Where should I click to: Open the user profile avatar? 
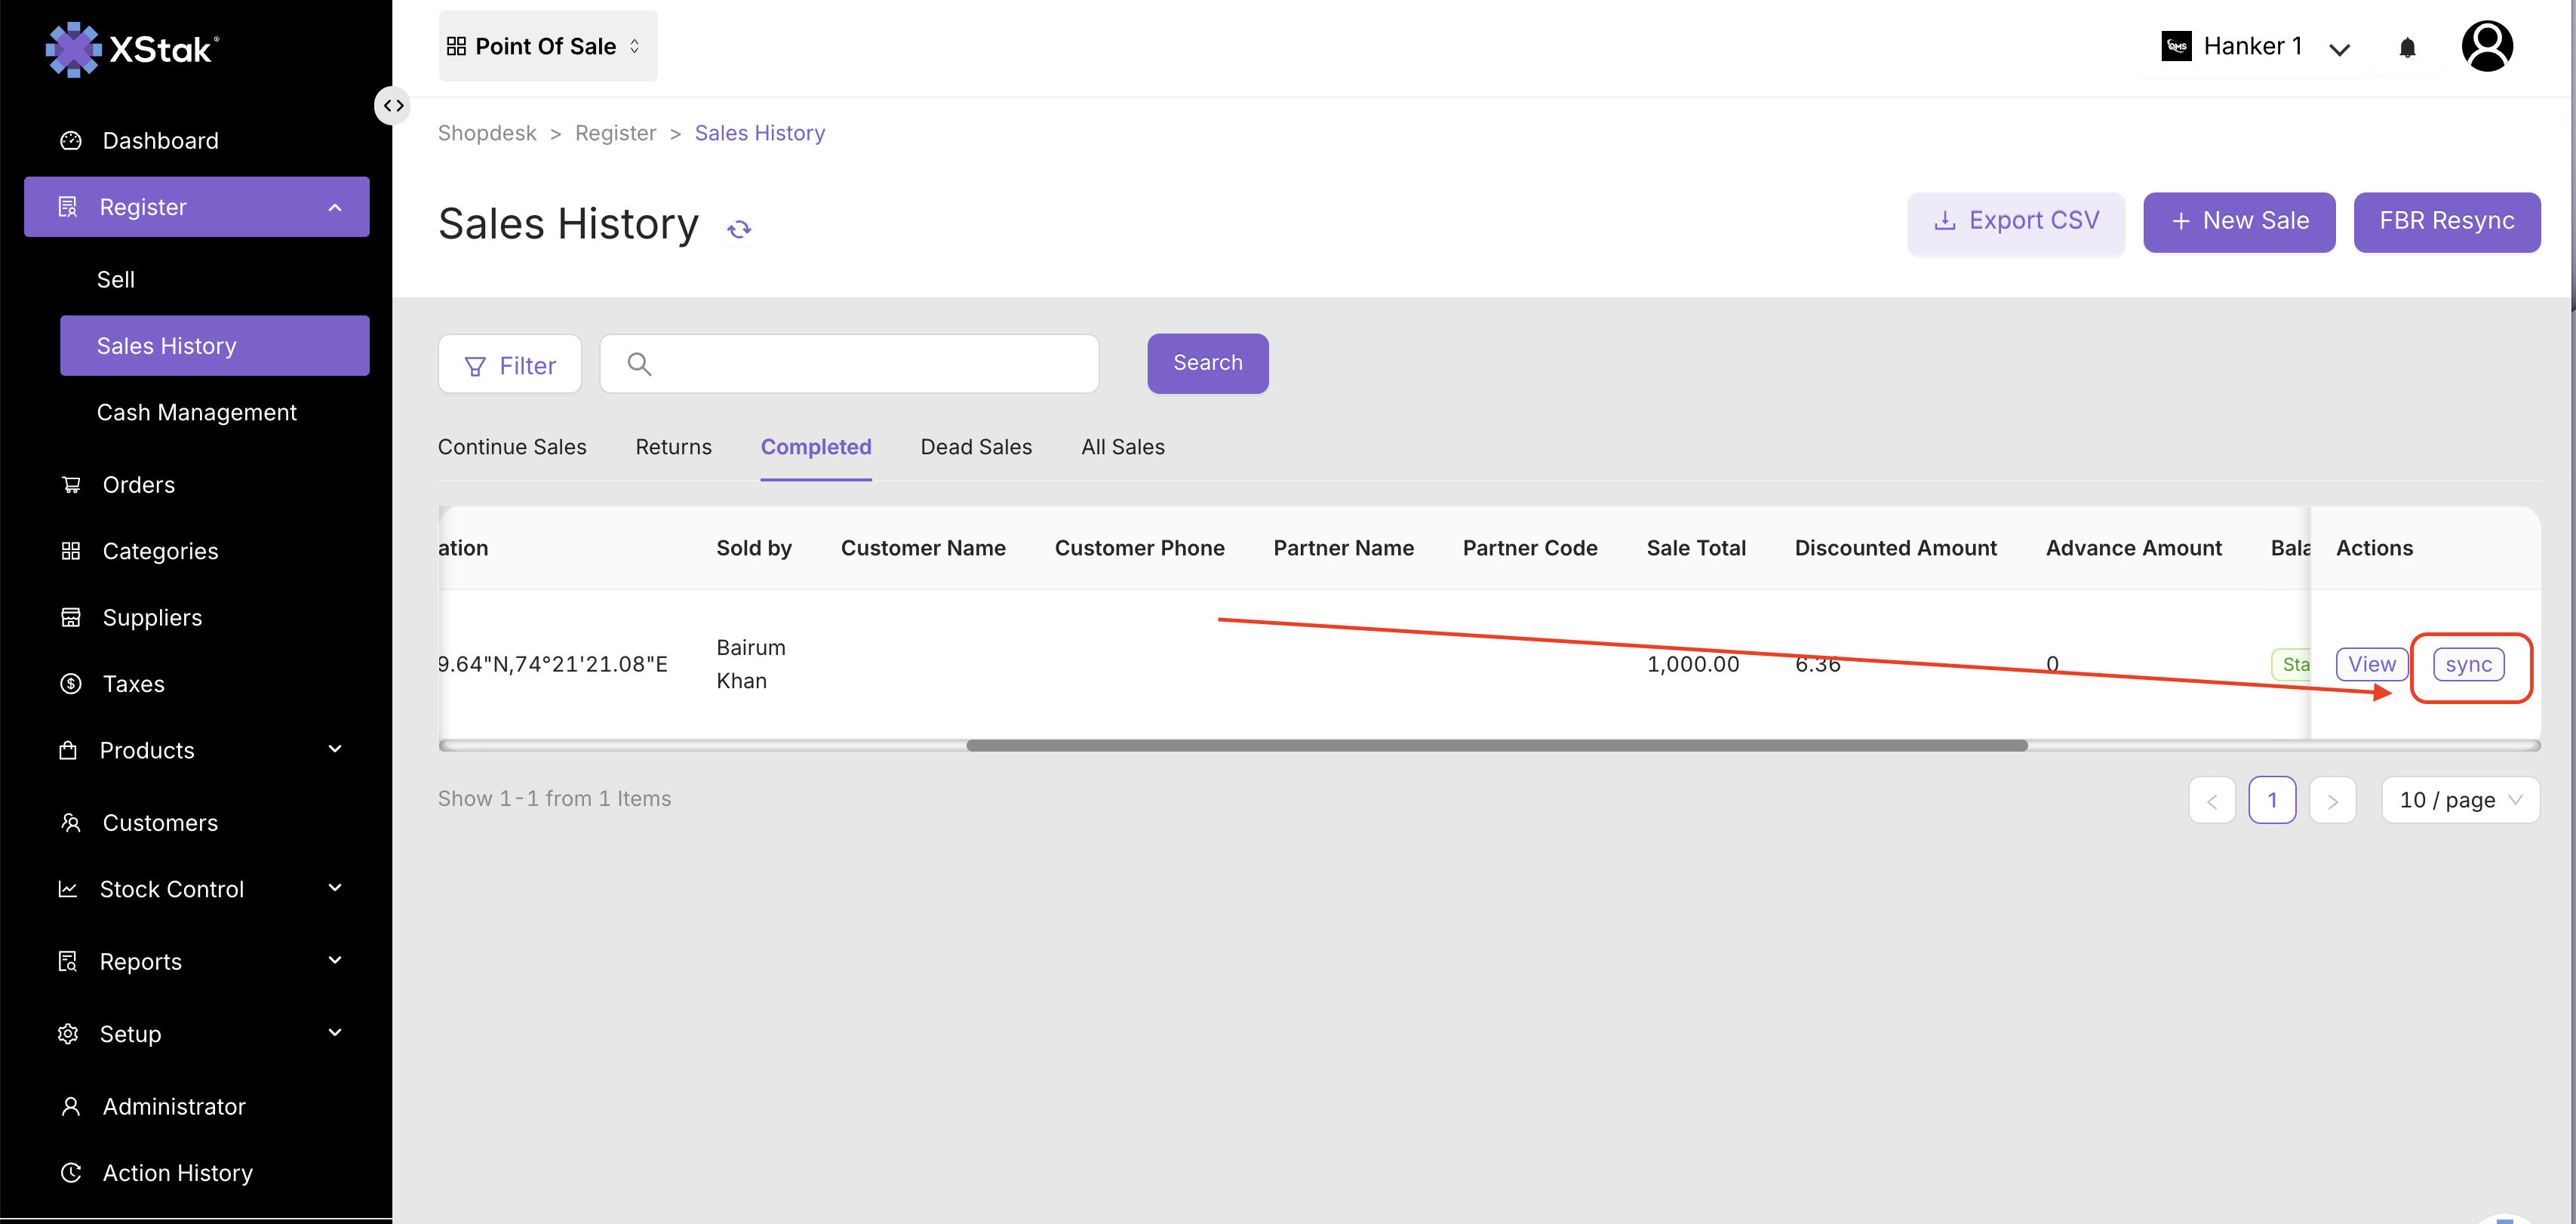click(x=2486, y=46)
